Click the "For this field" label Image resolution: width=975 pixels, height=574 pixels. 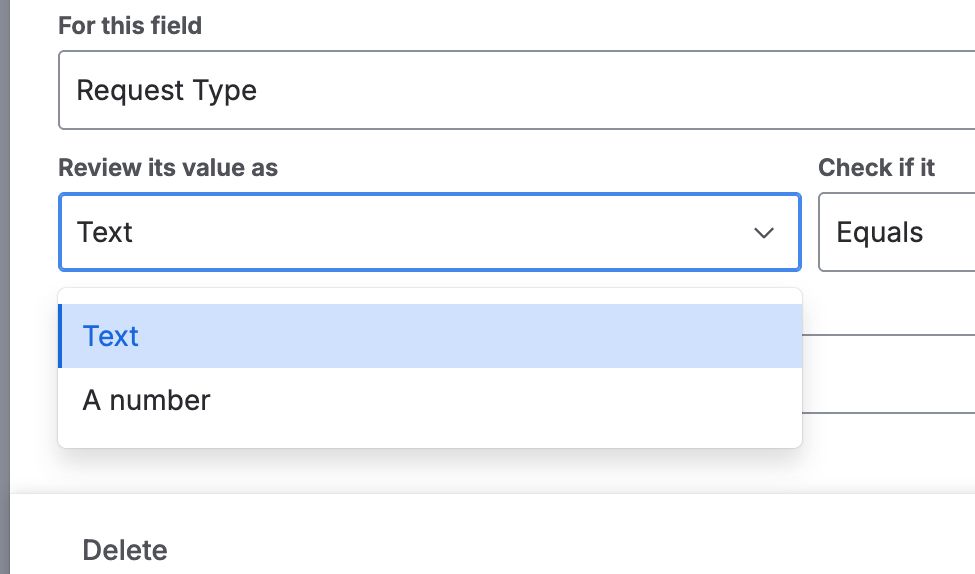tap(130, 26)
